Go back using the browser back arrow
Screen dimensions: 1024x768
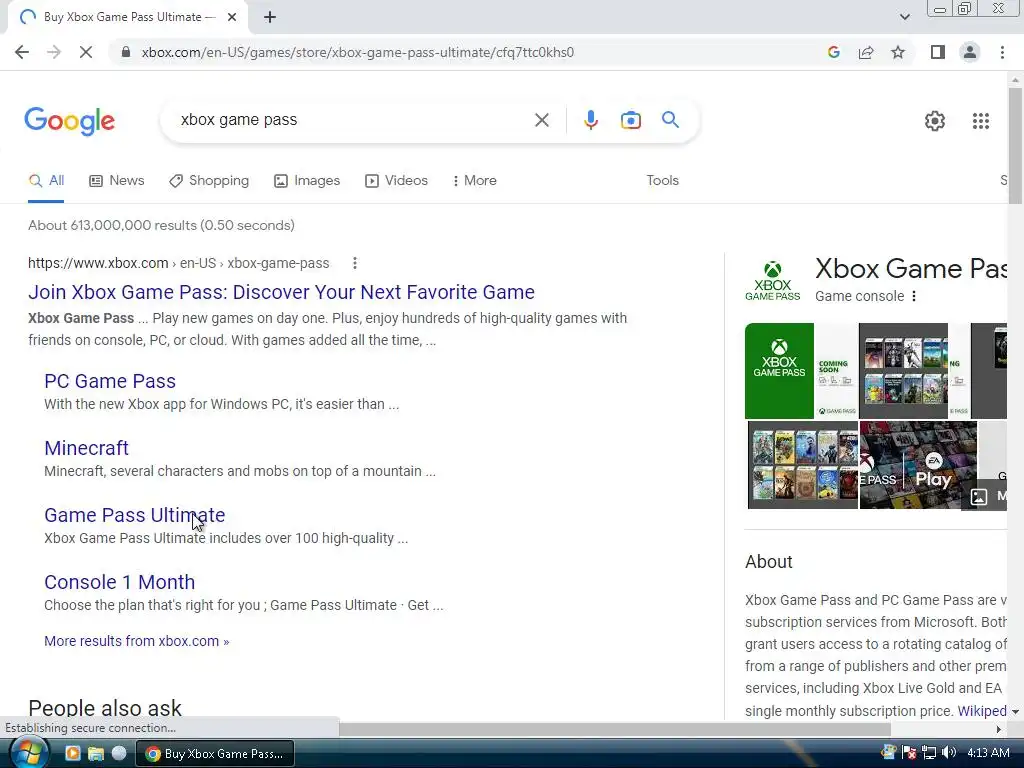pyautogui.click(x=22, y=52)
